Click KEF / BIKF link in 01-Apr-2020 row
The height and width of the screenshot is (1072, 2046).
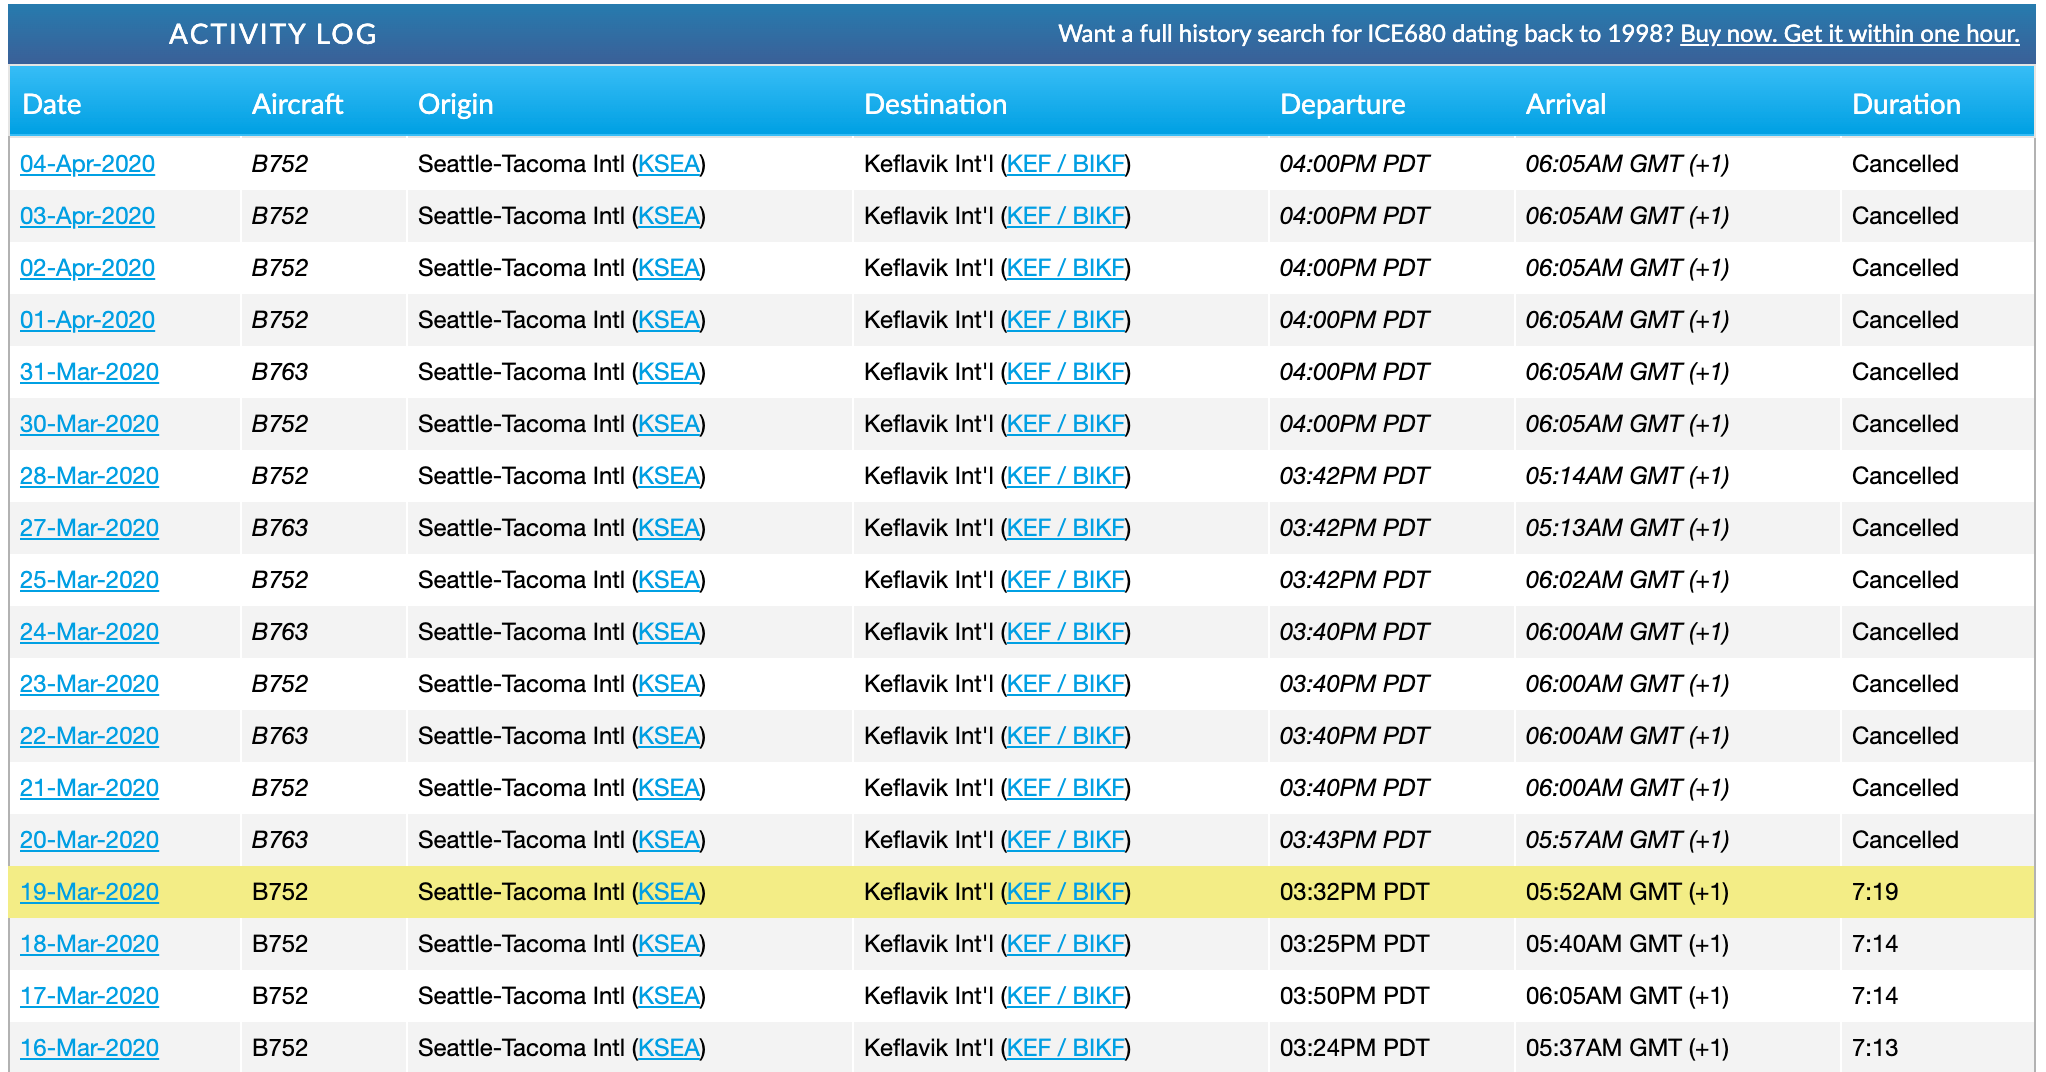[x=1066, y=320]
